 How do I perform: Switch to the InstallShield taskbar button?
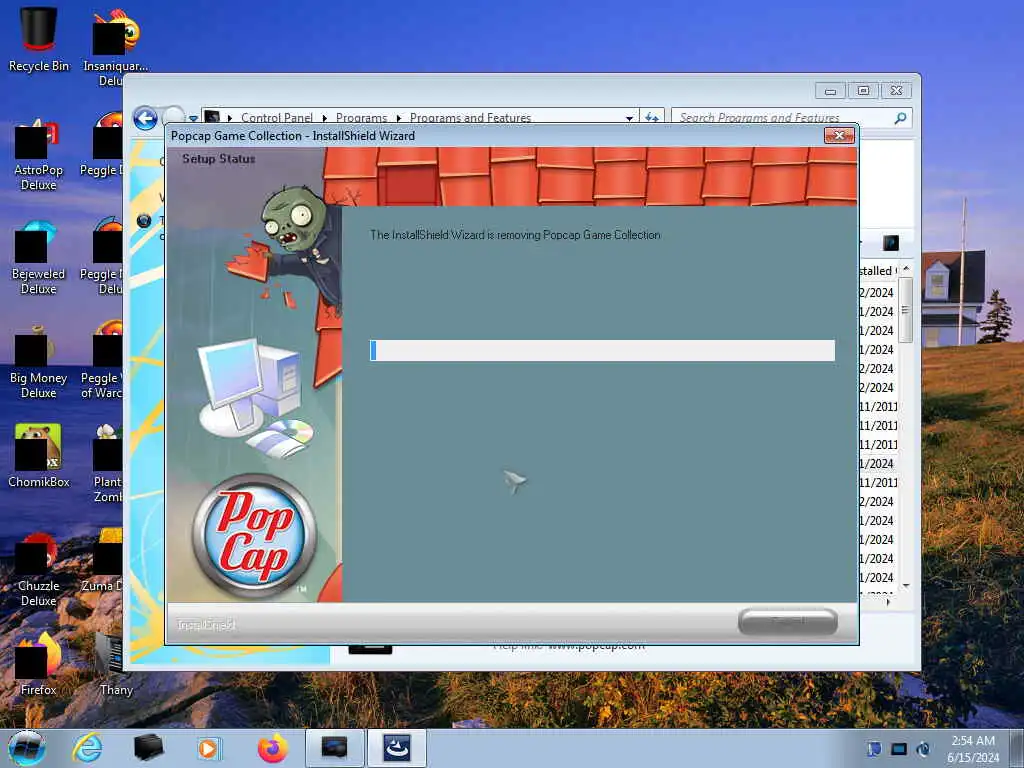pyautogui.click(x=396, y=748)
